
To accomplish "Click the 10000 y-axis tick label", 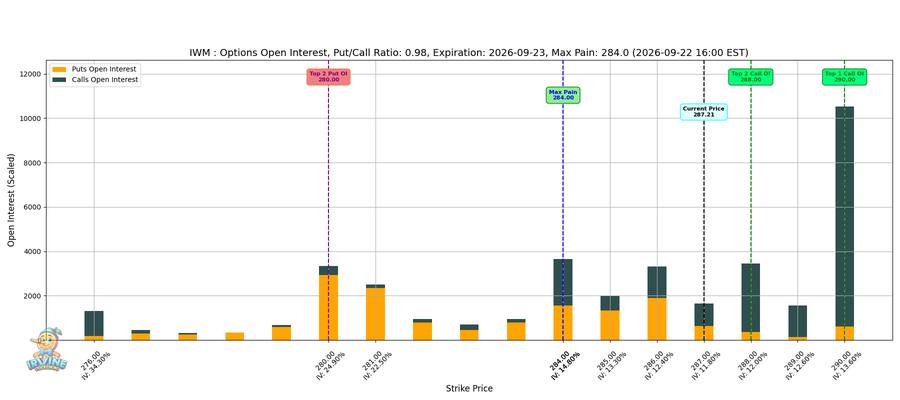I will (x=31, y=118).
